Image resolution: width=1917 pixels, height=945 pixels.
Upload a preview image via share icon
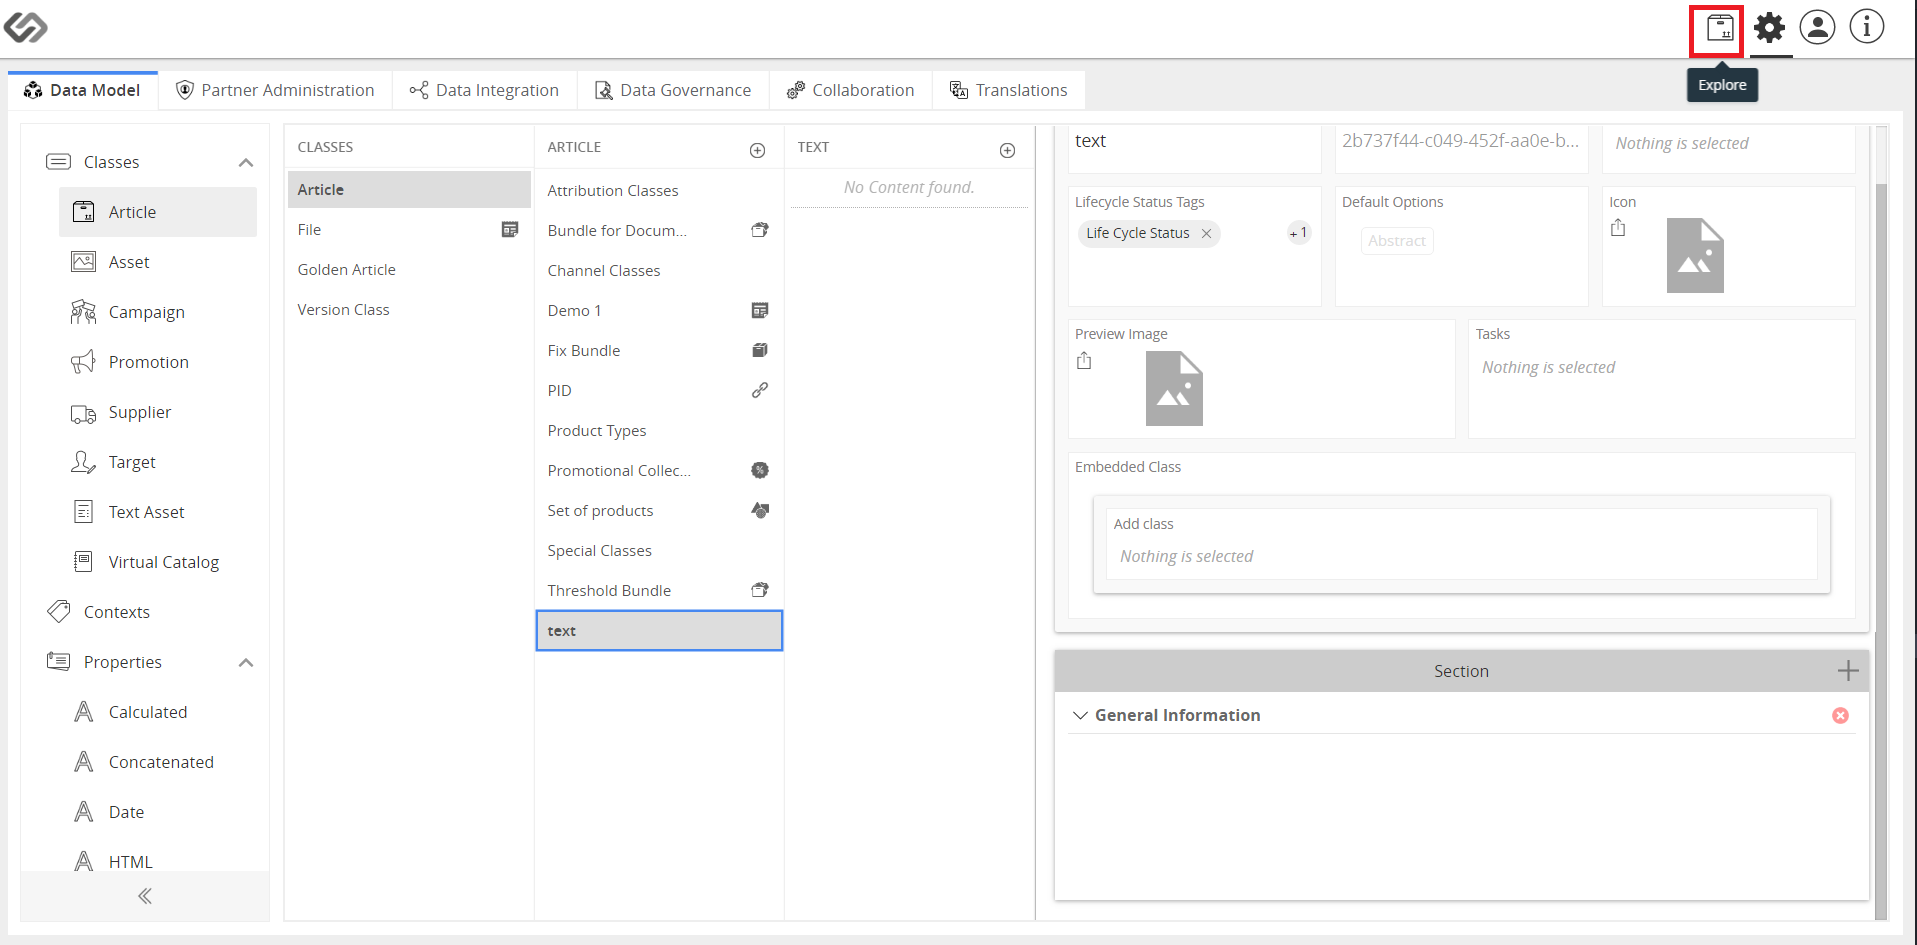[1084, 361]
